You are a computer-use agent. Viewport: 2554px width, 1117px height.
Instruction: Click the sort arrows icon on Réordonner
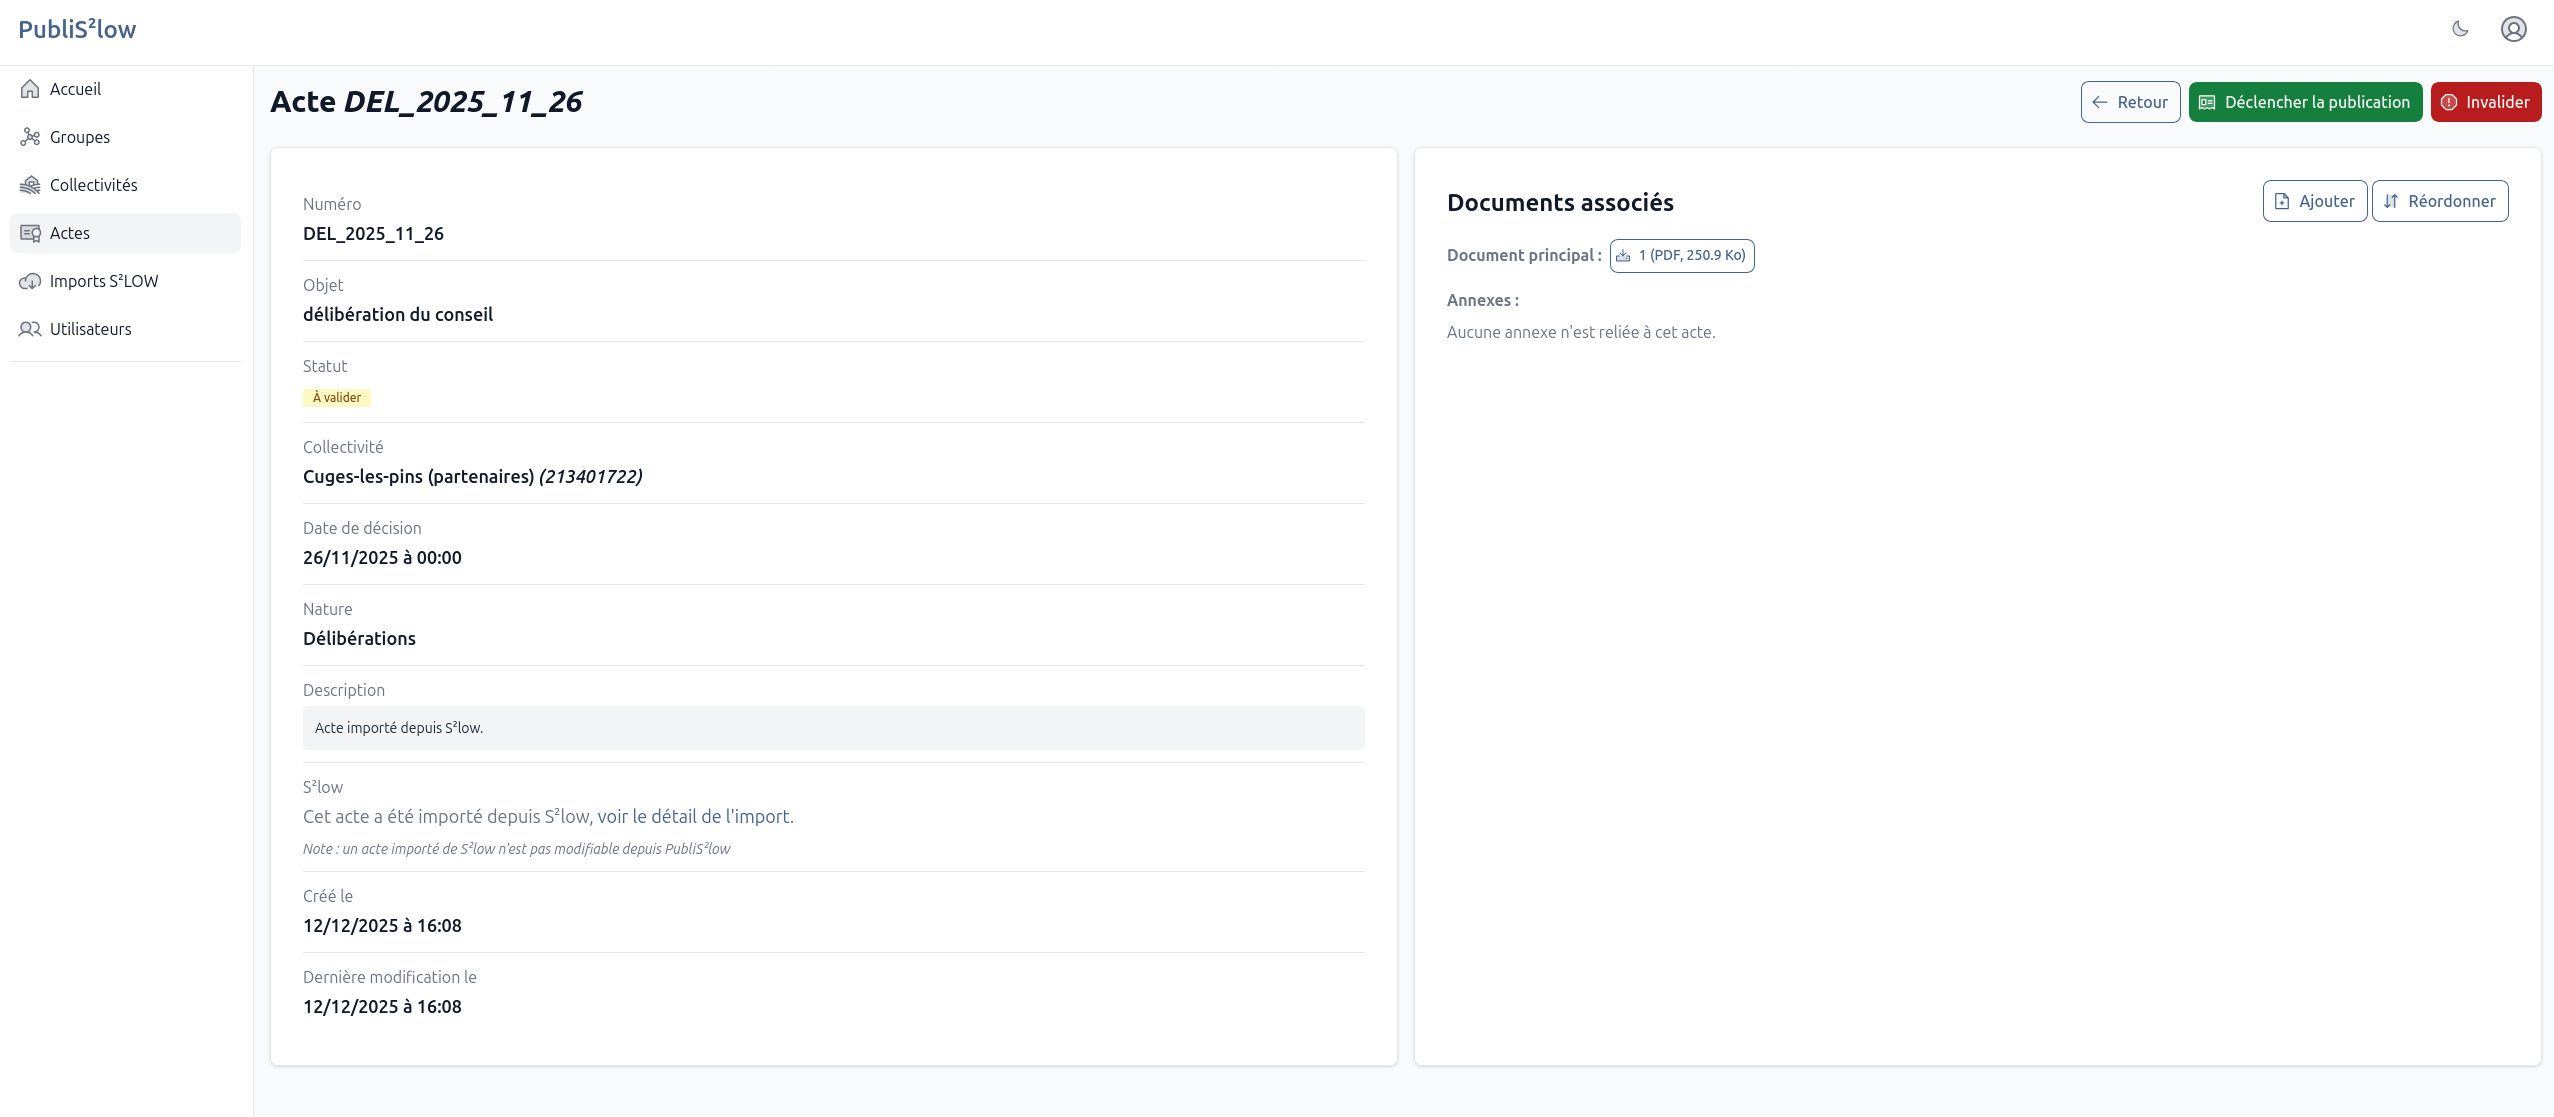[2391, 201]
